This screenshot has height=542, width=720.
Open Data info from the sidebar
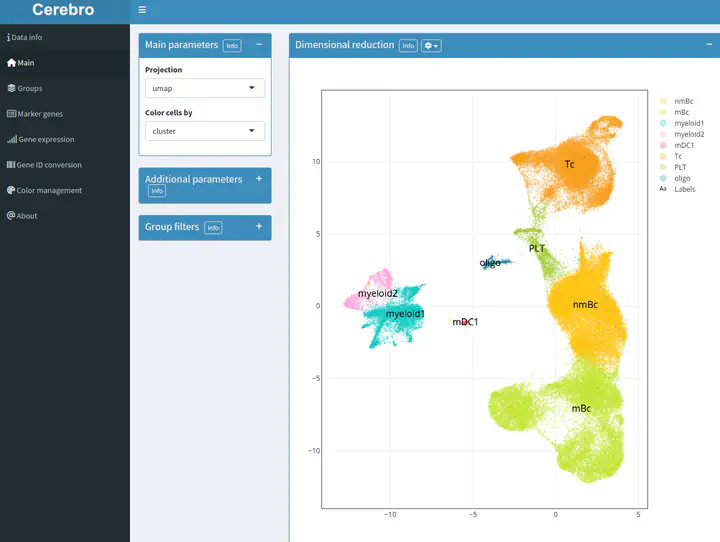click(27, 37)
